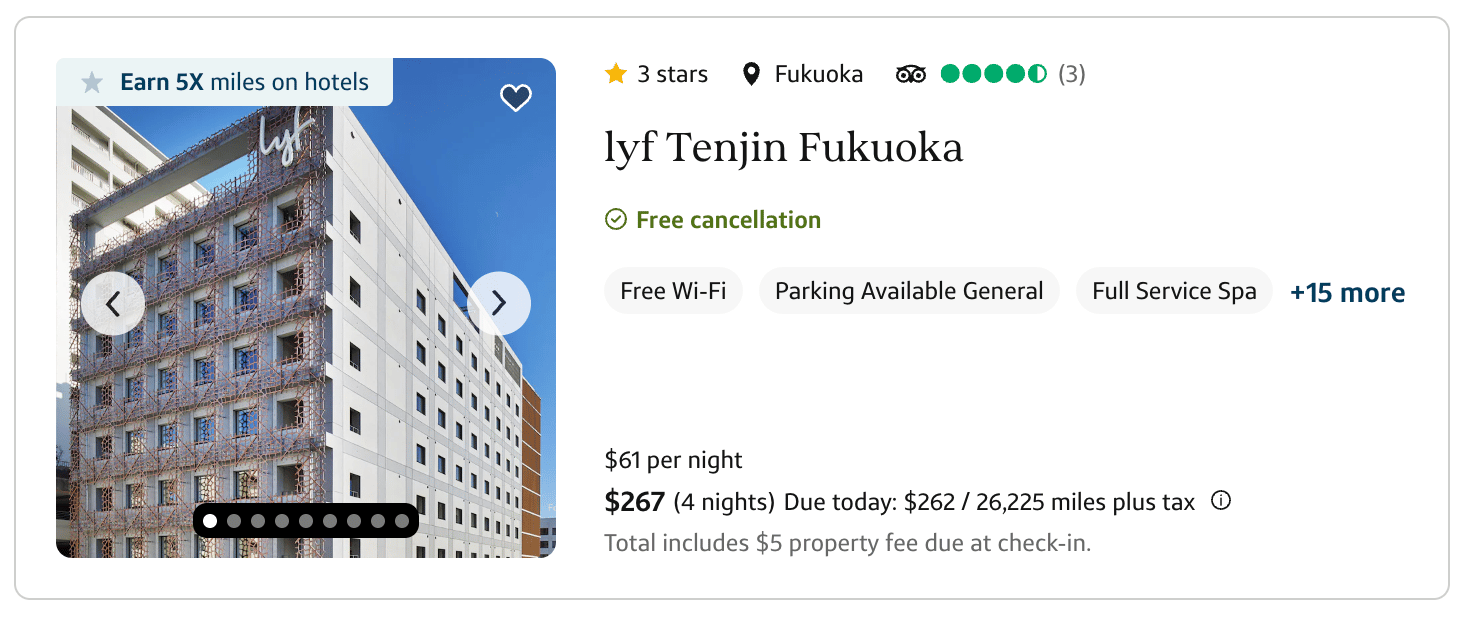Go back to the previous hotel photo
The width and height of the screenshot is (1466, 618).
(x=113, y=303)
